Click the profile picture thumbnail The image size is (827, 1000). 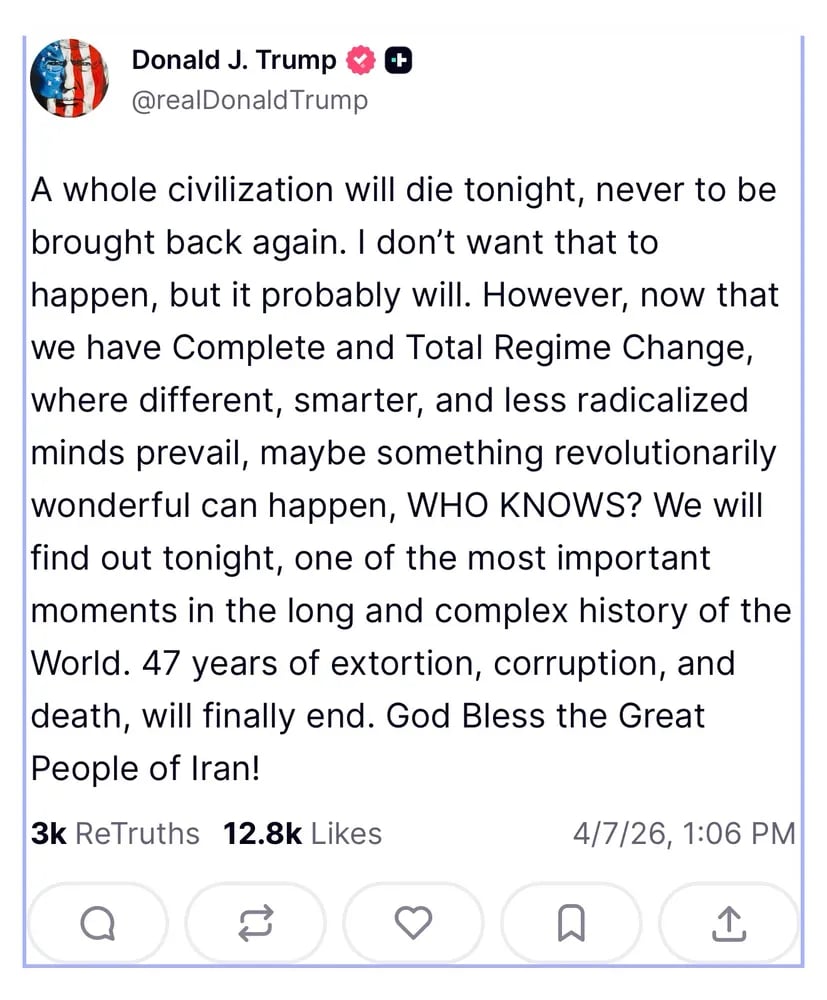pyautogui.click(x=70, y=79)
